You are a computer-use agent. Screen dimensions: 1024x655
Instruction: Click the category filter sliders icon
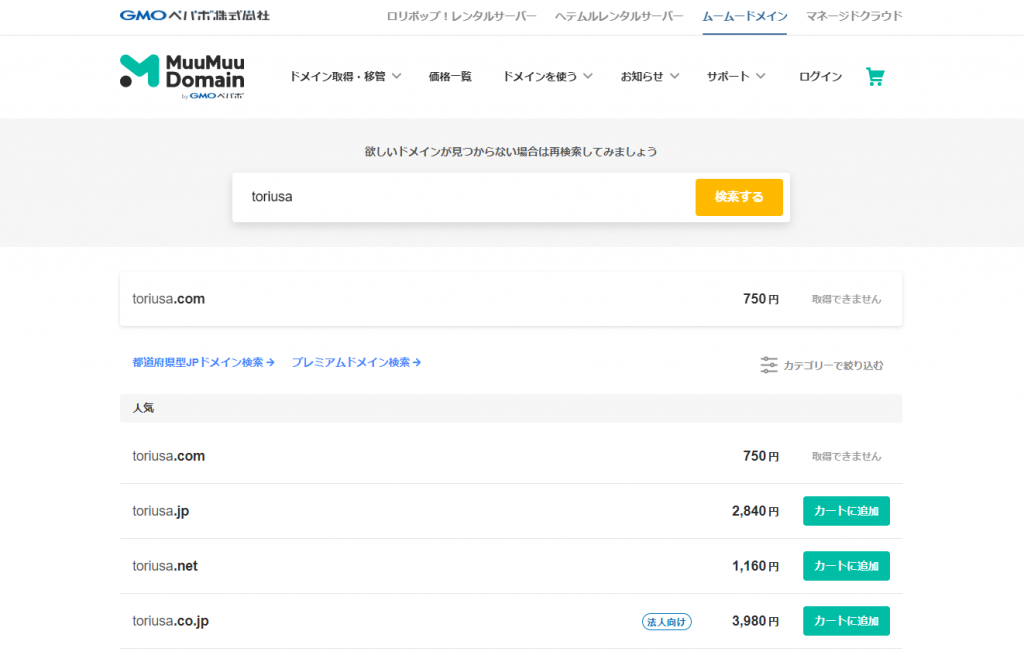click(x=769, y=365)
